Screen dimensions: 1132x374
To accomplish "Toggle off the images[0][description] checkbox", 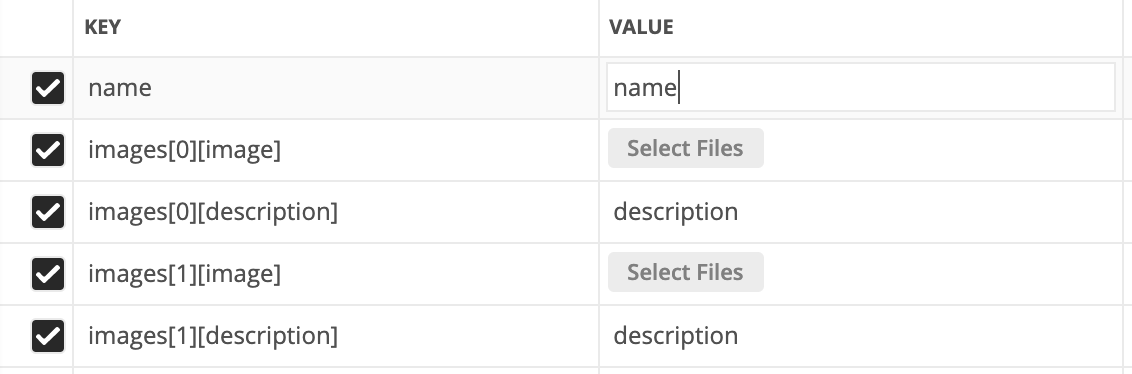I will click(x=48, y=212).
